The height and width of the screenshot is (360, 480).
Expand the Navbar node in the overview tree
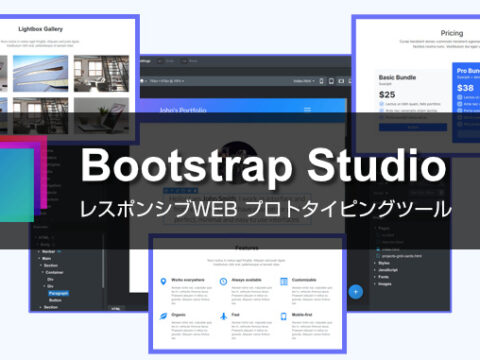[x=39, y=252]
